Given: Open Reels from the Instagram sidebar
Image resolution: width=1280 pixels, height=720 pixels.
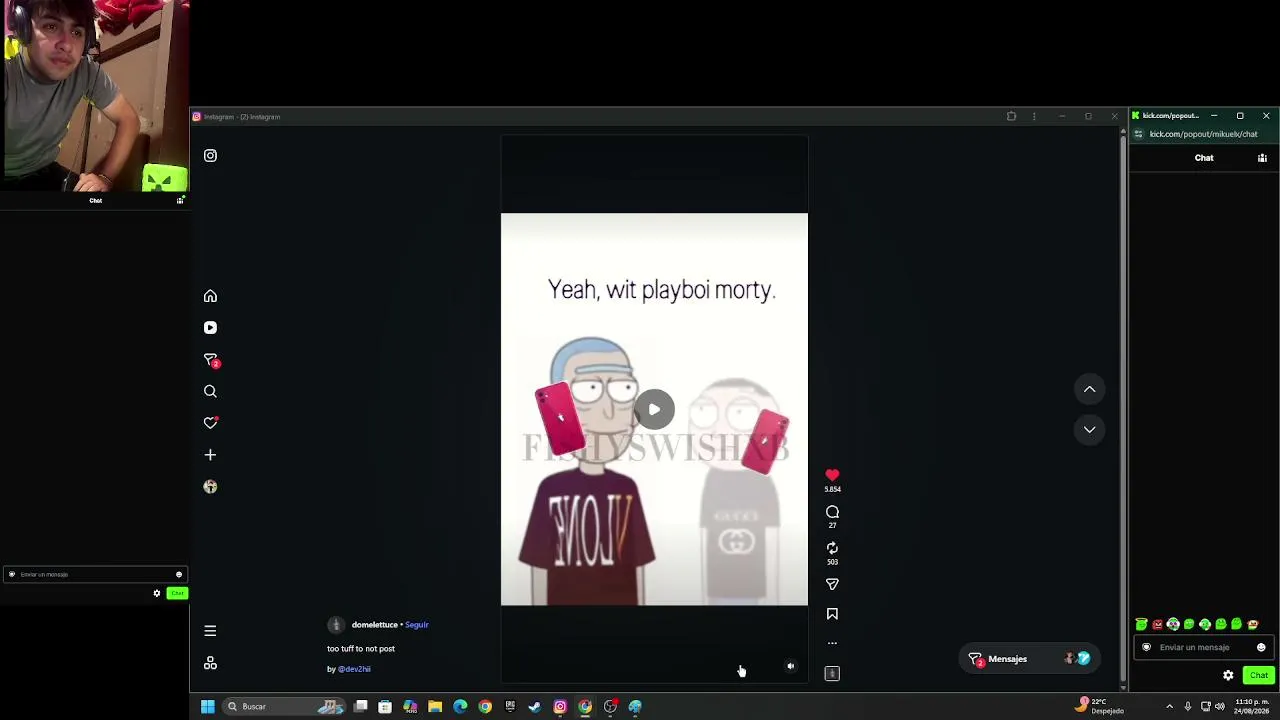Looking at the screenshot, I should (x=210, y=328).
